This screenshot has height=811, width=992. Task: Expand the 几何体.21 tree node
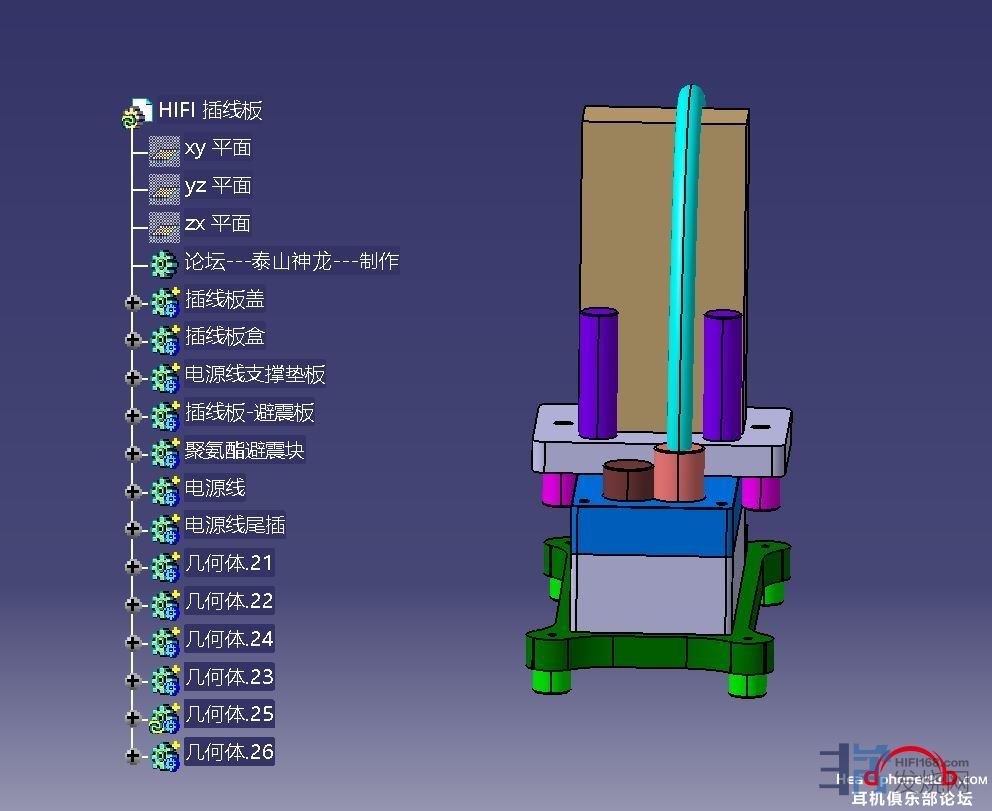(132, 567)
